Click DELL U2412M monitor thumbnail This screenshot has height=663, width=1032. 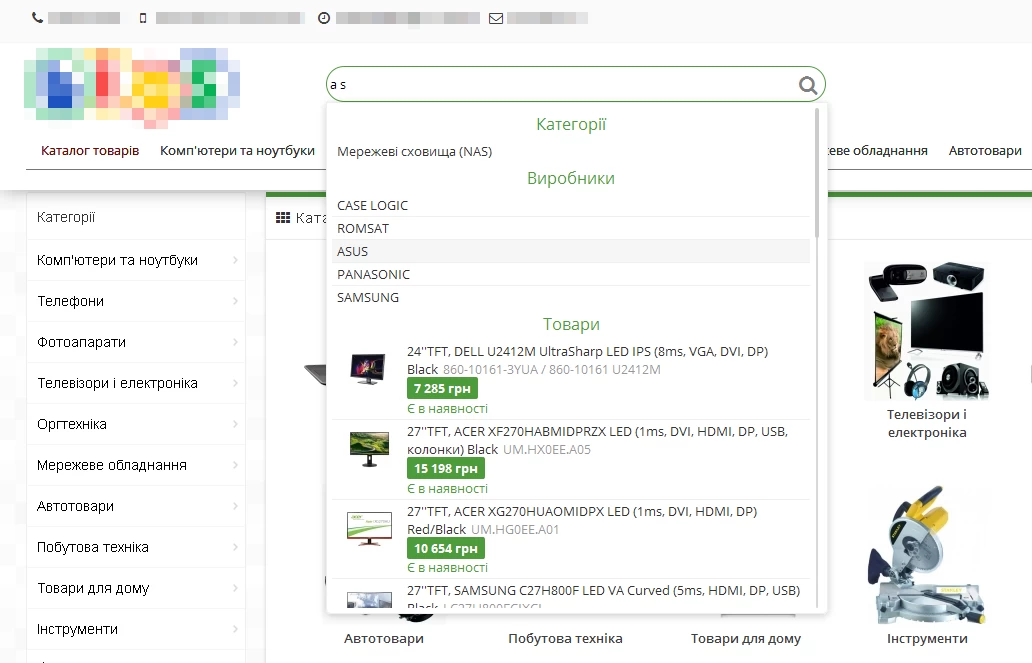tap(369, 369)
